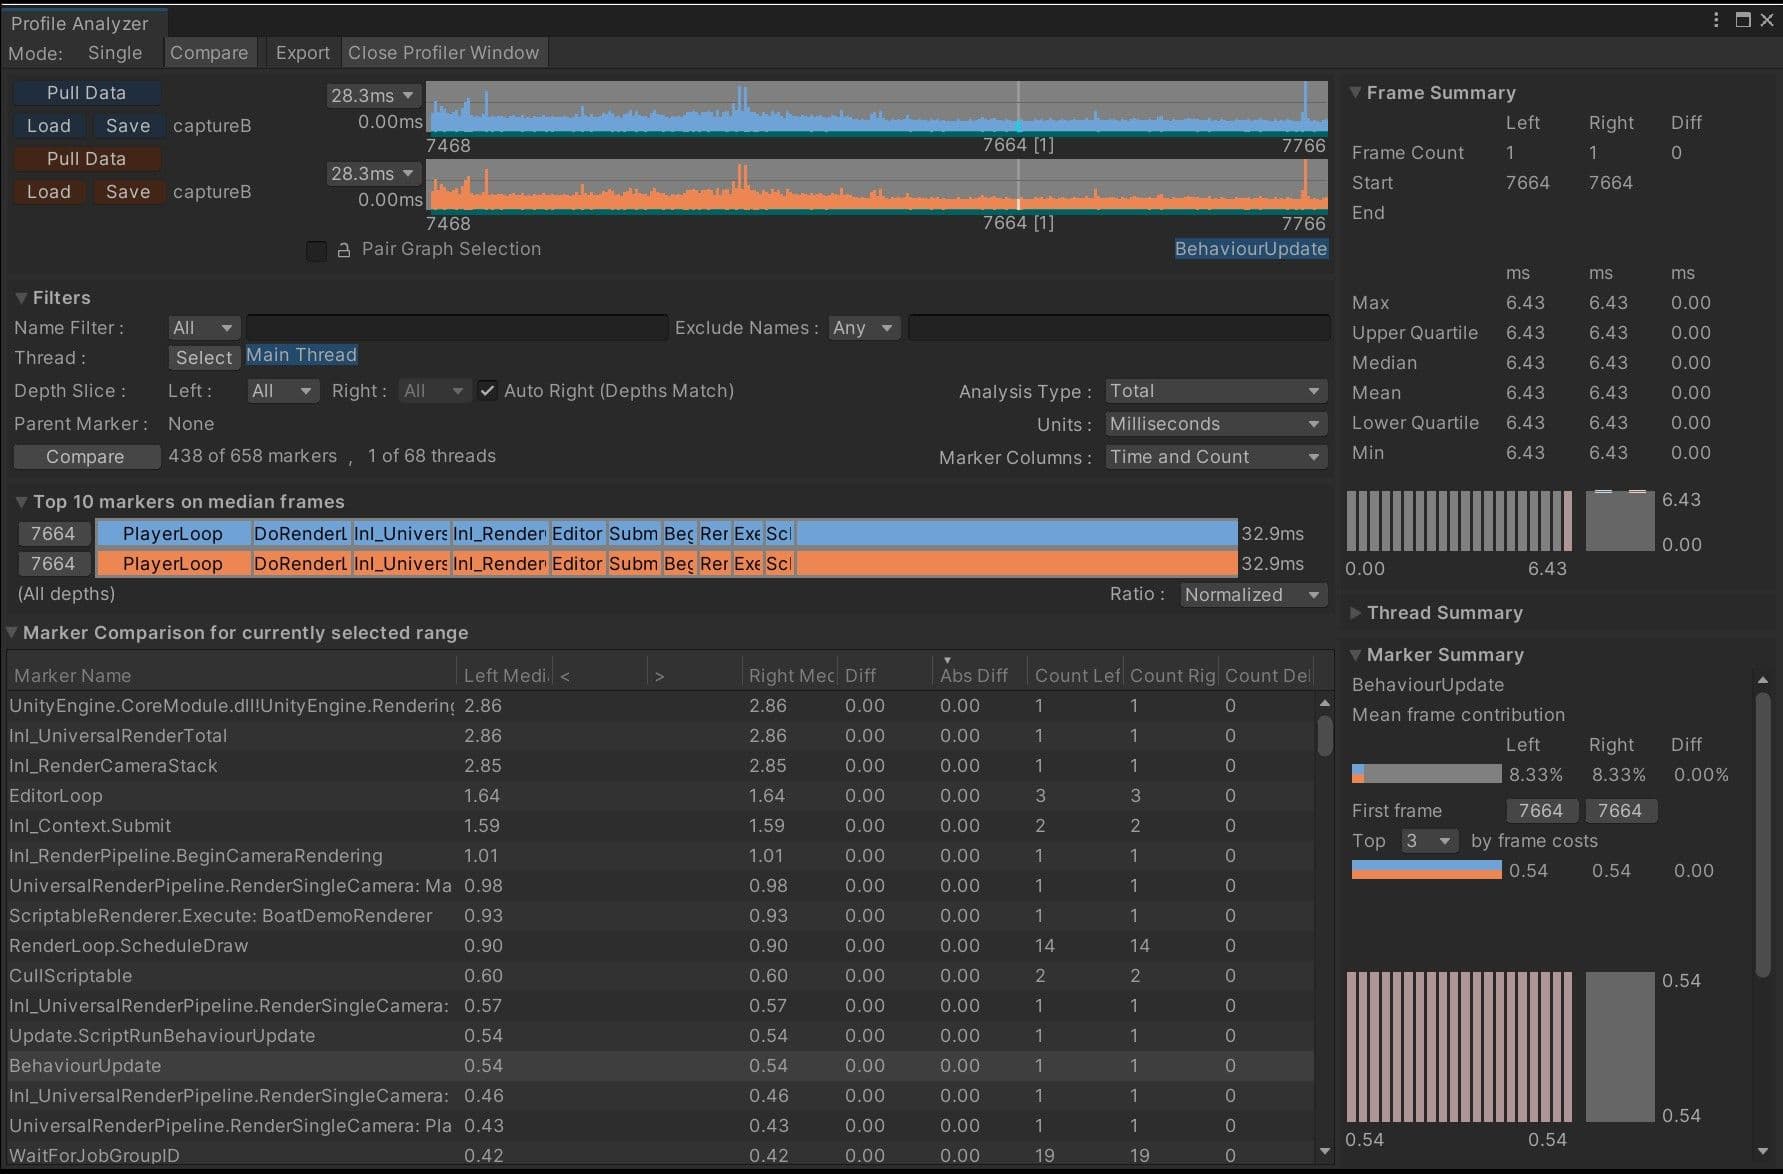Switch Mode to Compare
This screenshot has height=1174, width=1783.
pos(209,52)
